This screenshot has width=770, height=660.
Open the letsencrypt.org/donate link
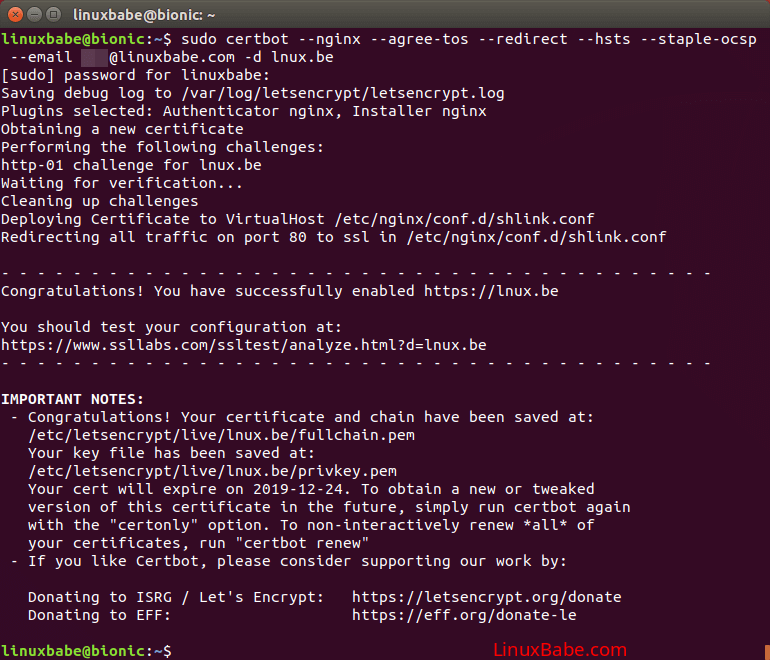[x=486, y=597]
